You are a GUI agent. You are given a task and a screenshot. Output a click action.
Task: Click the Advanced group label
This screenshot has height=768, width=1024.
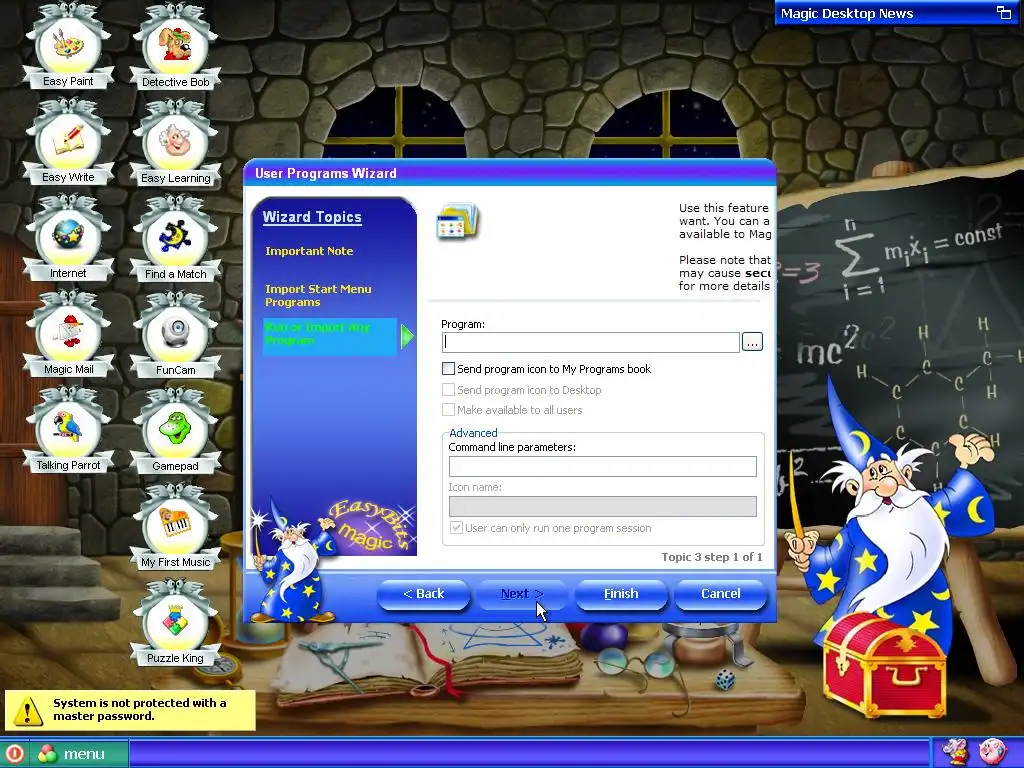click(473, 433)
